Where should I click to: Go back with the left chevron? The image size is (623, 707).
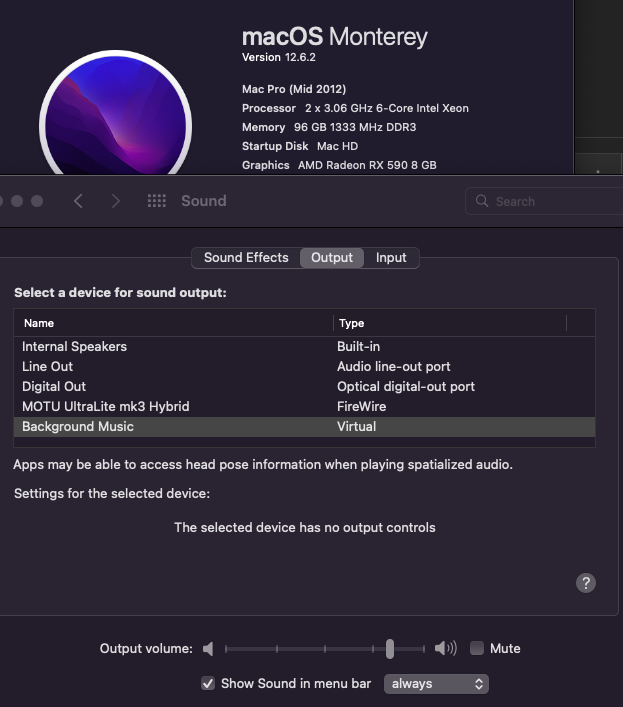coord(78,201)
